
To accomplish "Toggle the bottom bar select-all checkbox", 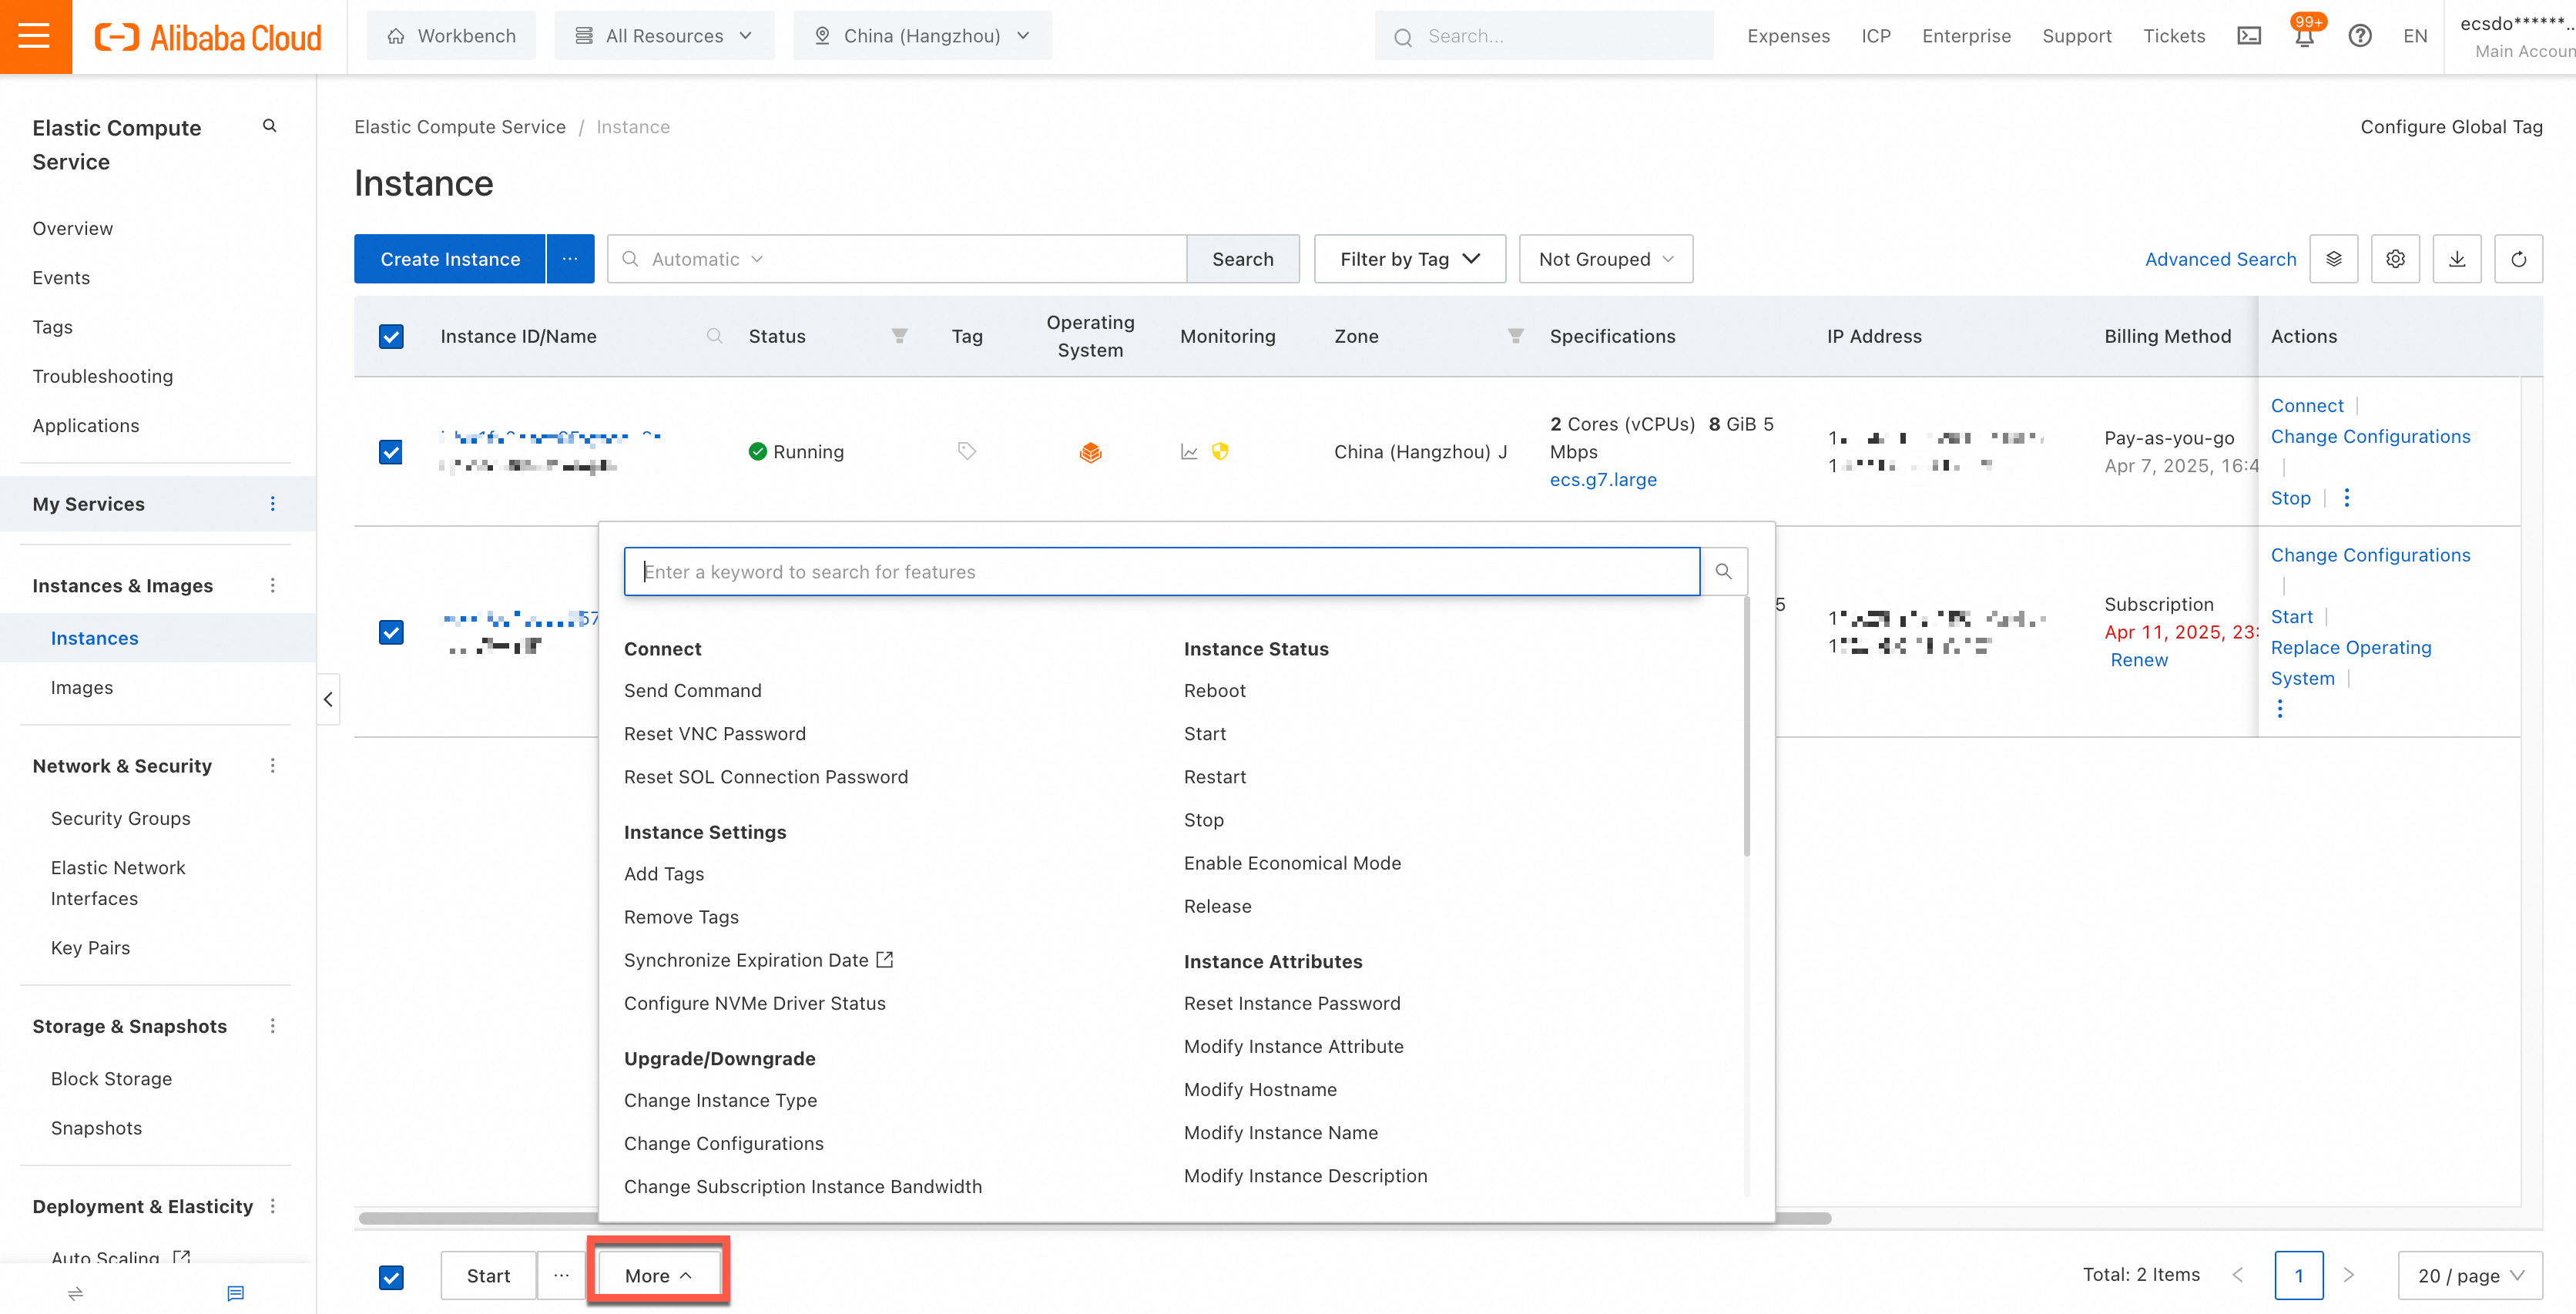I will point(391,1277).
